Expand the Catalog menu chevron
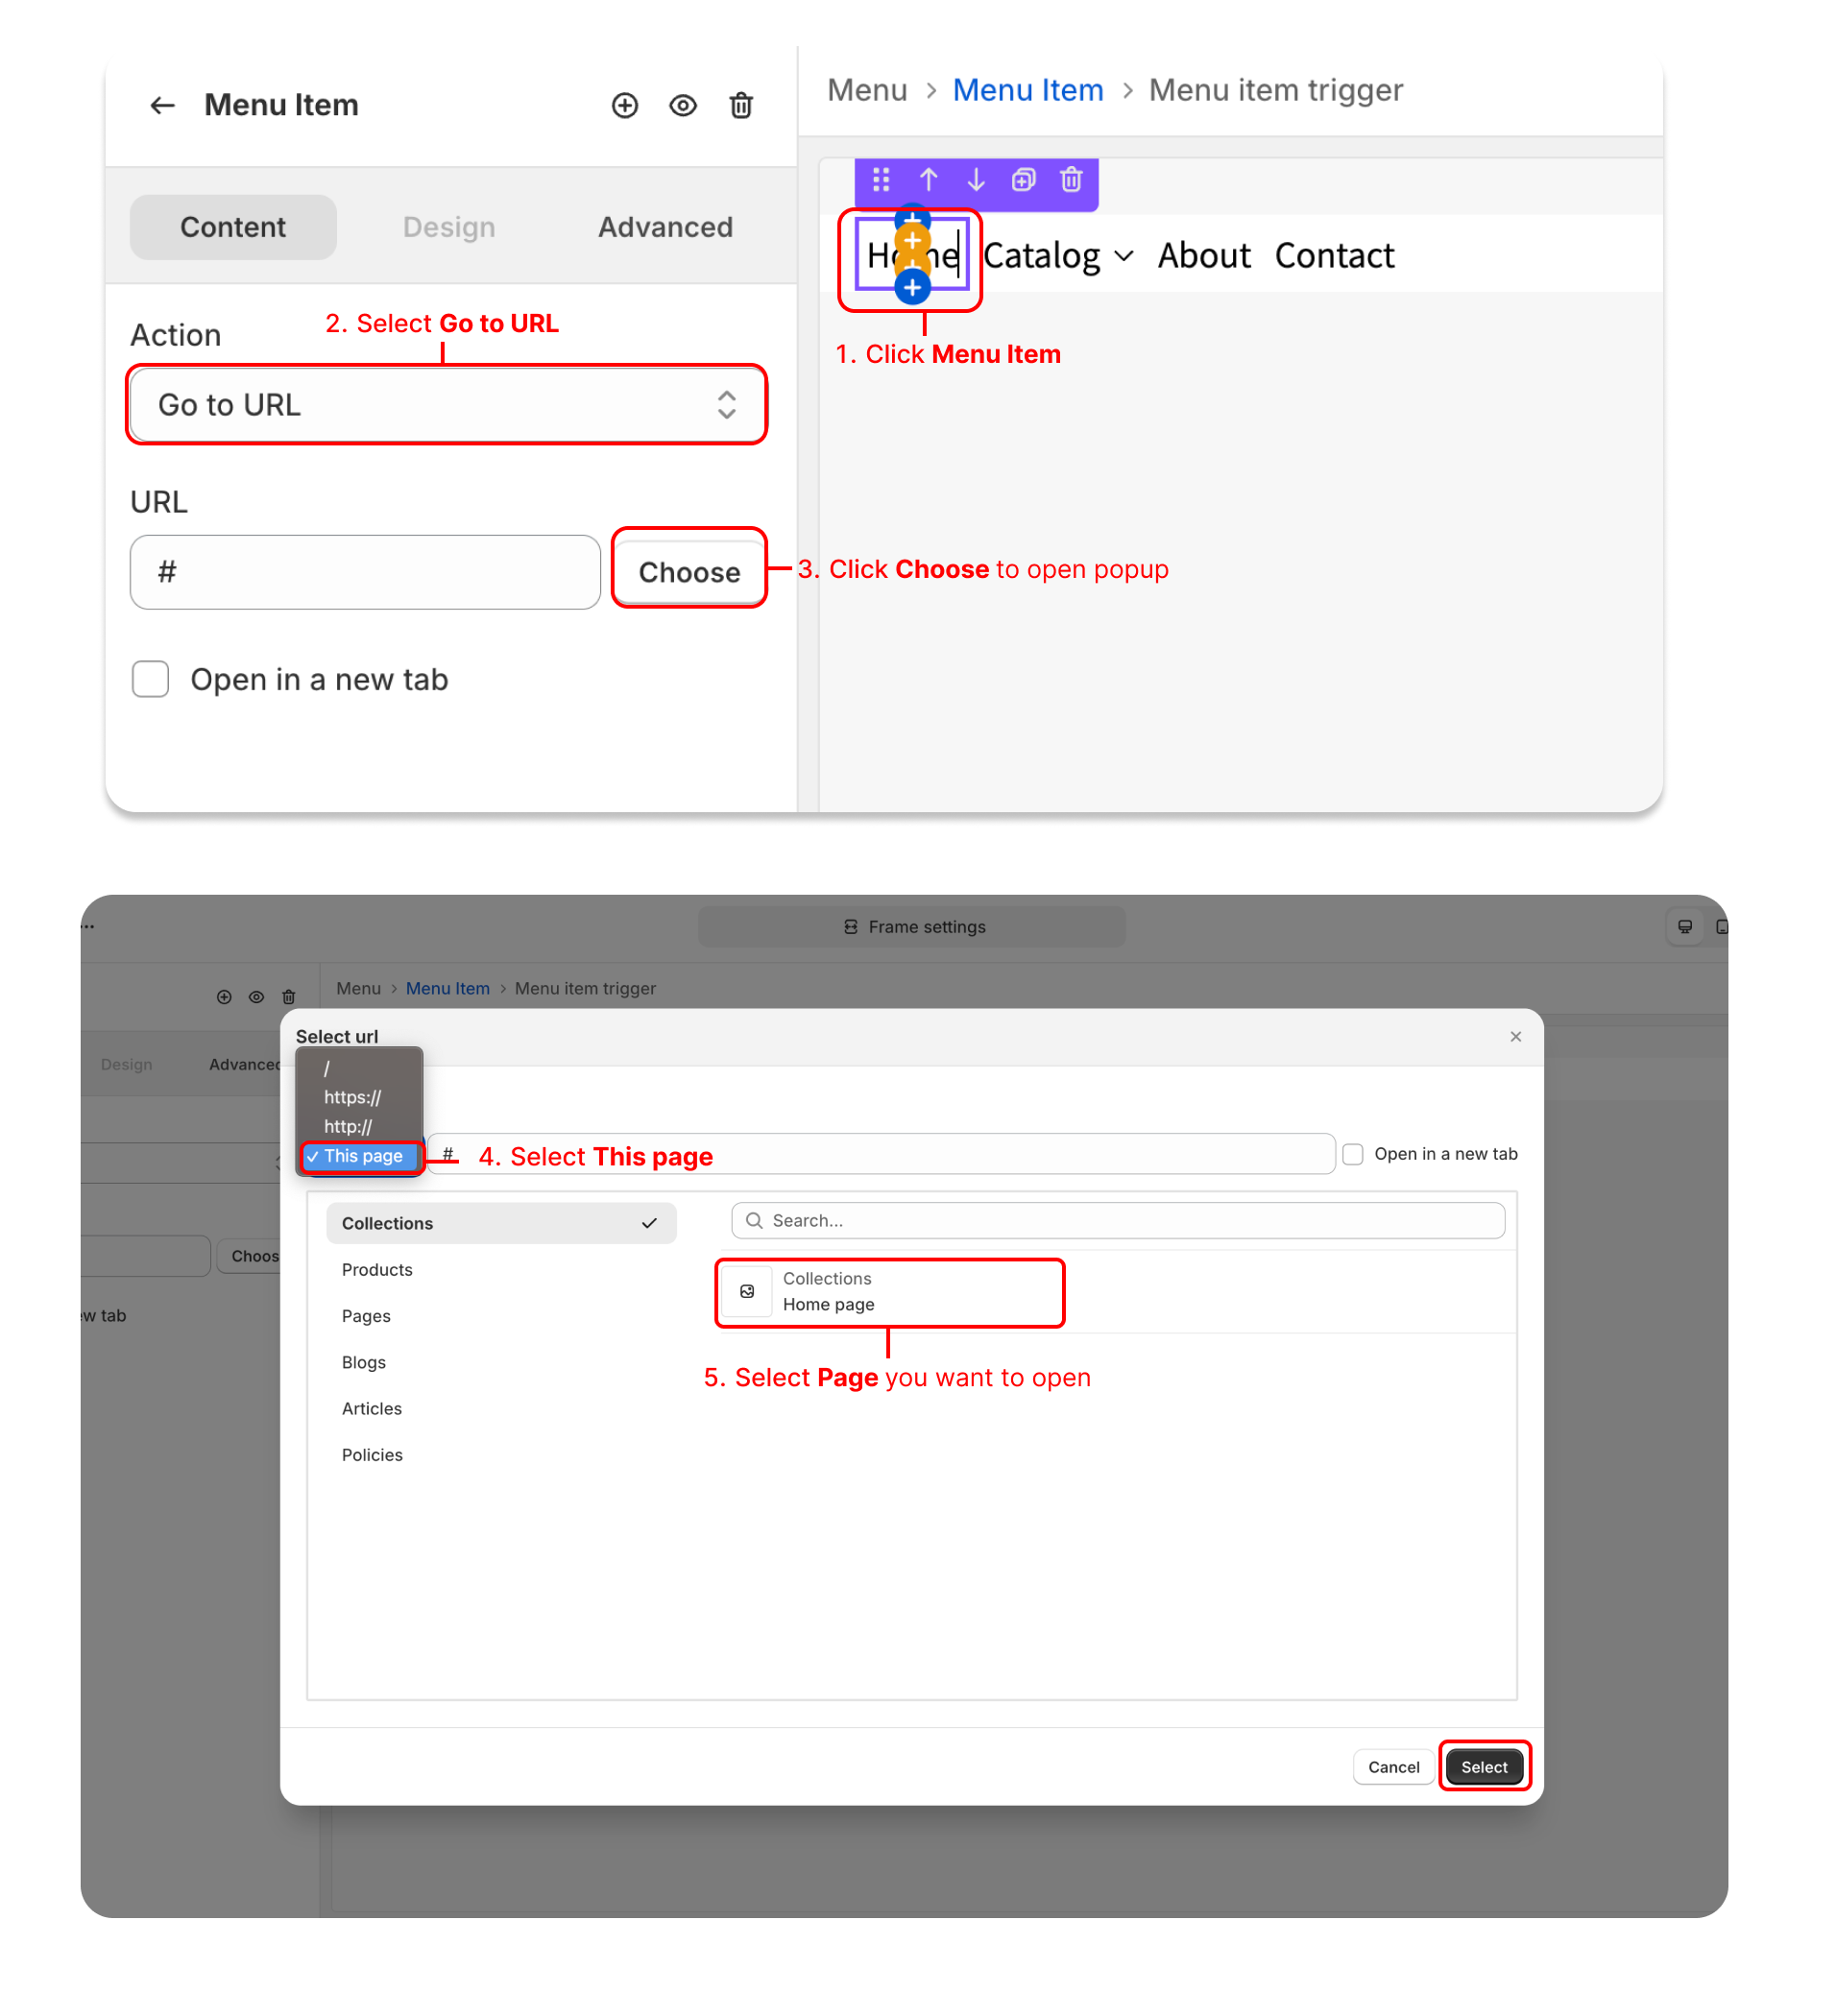Image resolution: width=1836 pixels, height=2016 pixels. pyautogui.click(x=1124, y=256)
